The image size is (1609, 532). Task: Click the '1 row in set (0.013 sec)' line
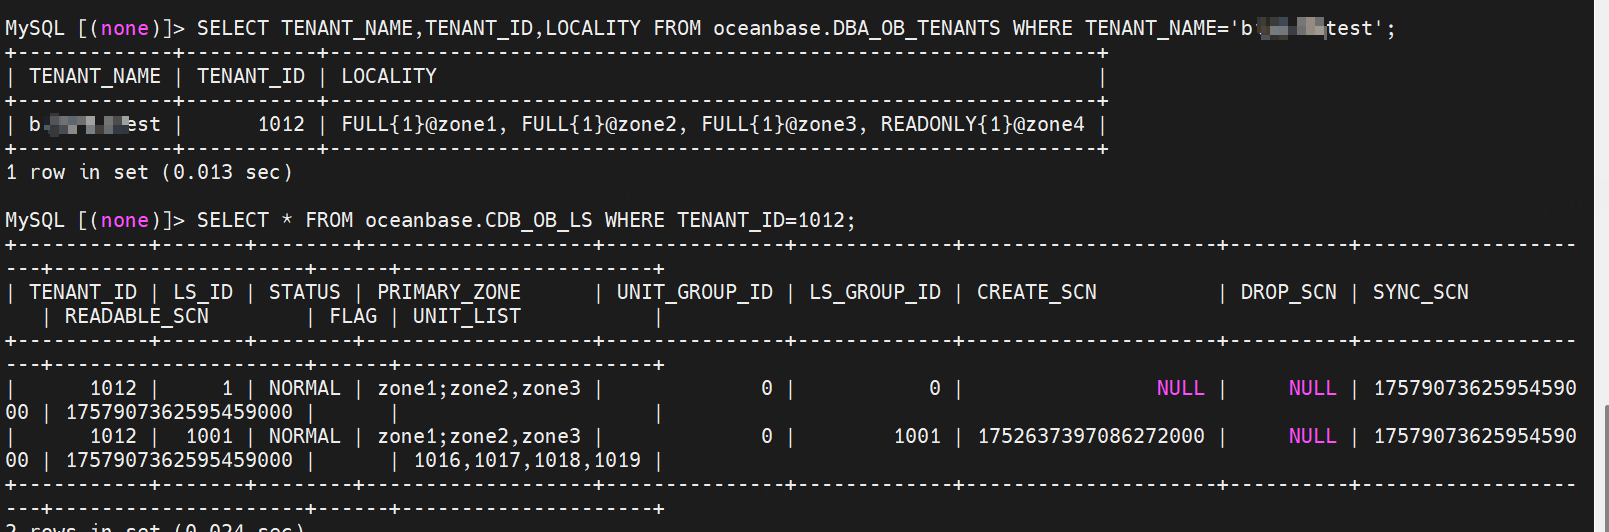149,172
